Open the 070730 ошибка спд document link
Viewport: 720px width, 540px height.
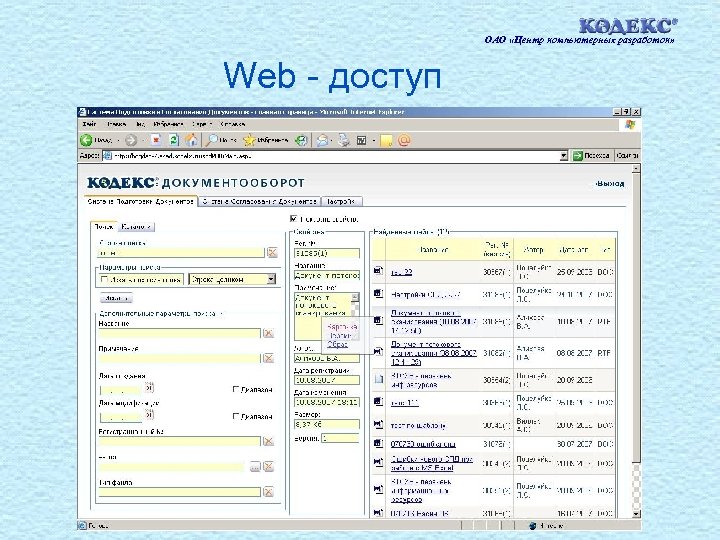coord(423,444)
